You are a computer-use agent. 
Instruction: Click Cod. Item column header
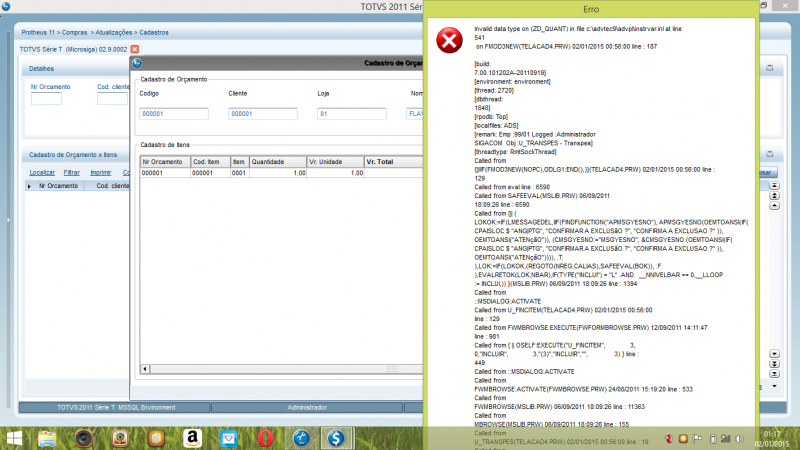click(x=210, y=162)
